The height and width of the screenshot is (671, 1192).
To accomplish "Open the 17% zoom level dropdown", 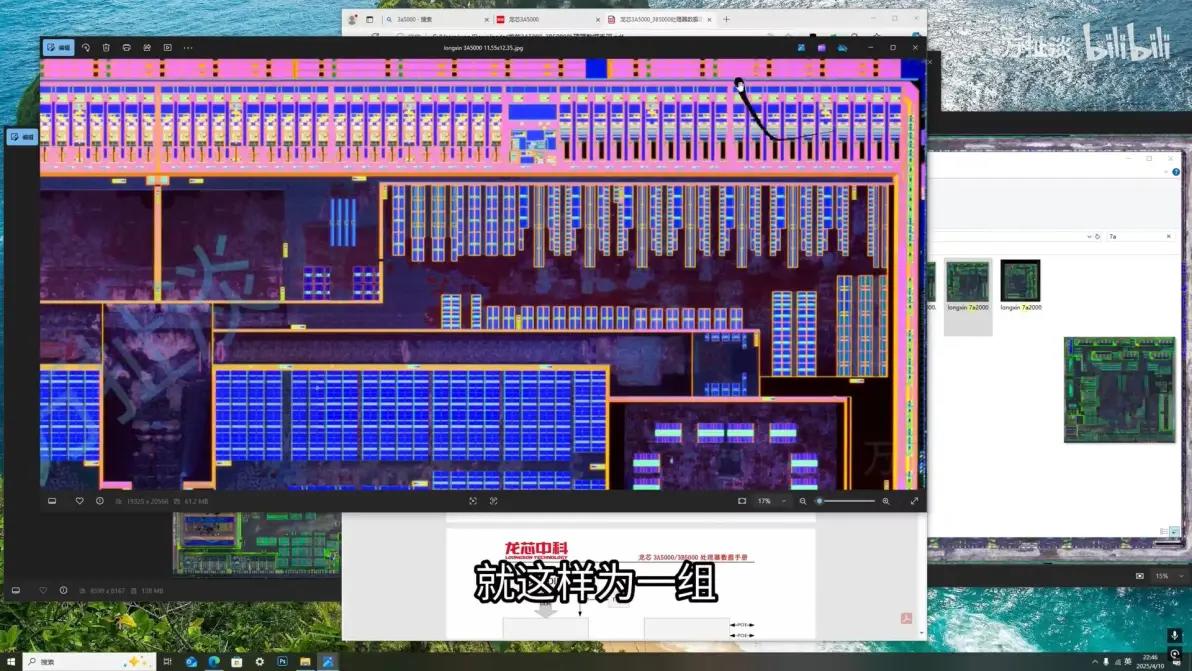I will pyautogui.click(x=771, y=501).
